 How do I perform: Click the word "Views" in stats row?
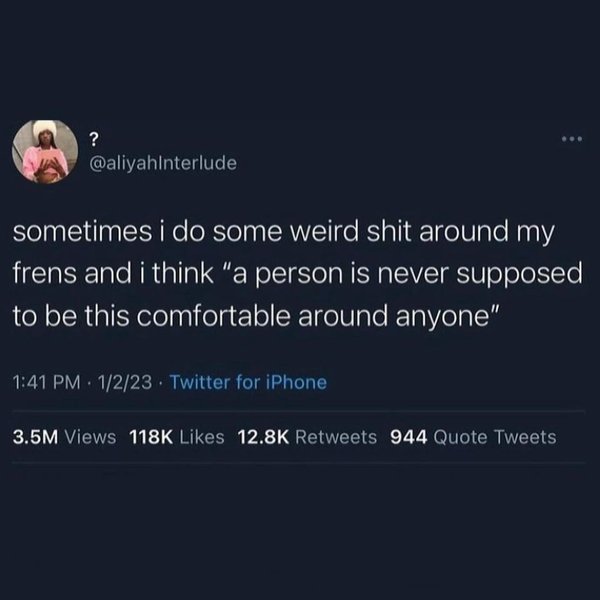tap(90, 437)
